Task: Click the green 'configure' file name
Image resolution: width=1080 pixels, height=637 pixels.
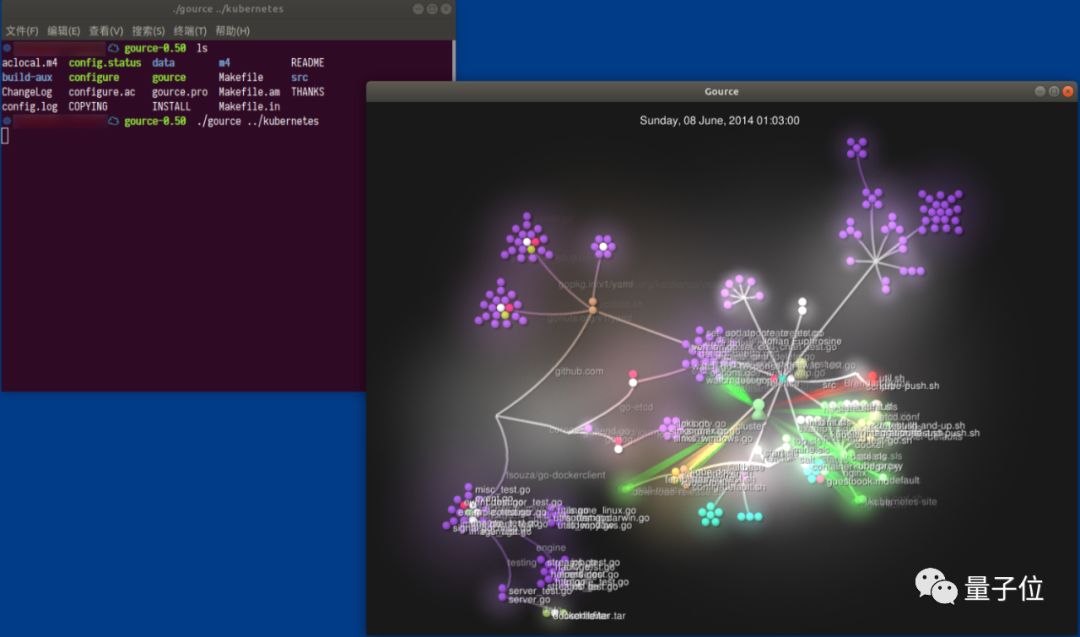Action: pos(94,77)
